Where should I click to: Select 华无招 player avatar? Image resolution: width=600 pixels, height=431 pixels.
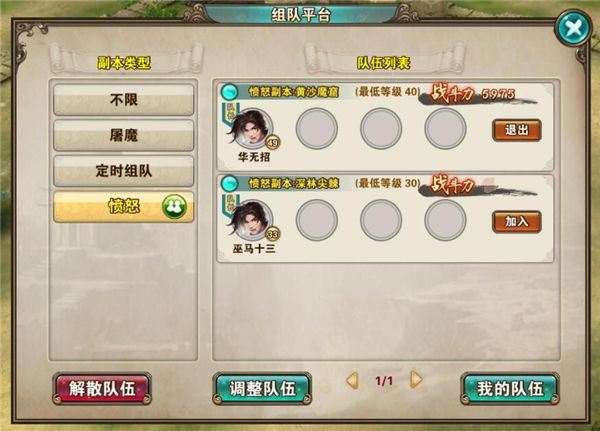click(252, 129)
